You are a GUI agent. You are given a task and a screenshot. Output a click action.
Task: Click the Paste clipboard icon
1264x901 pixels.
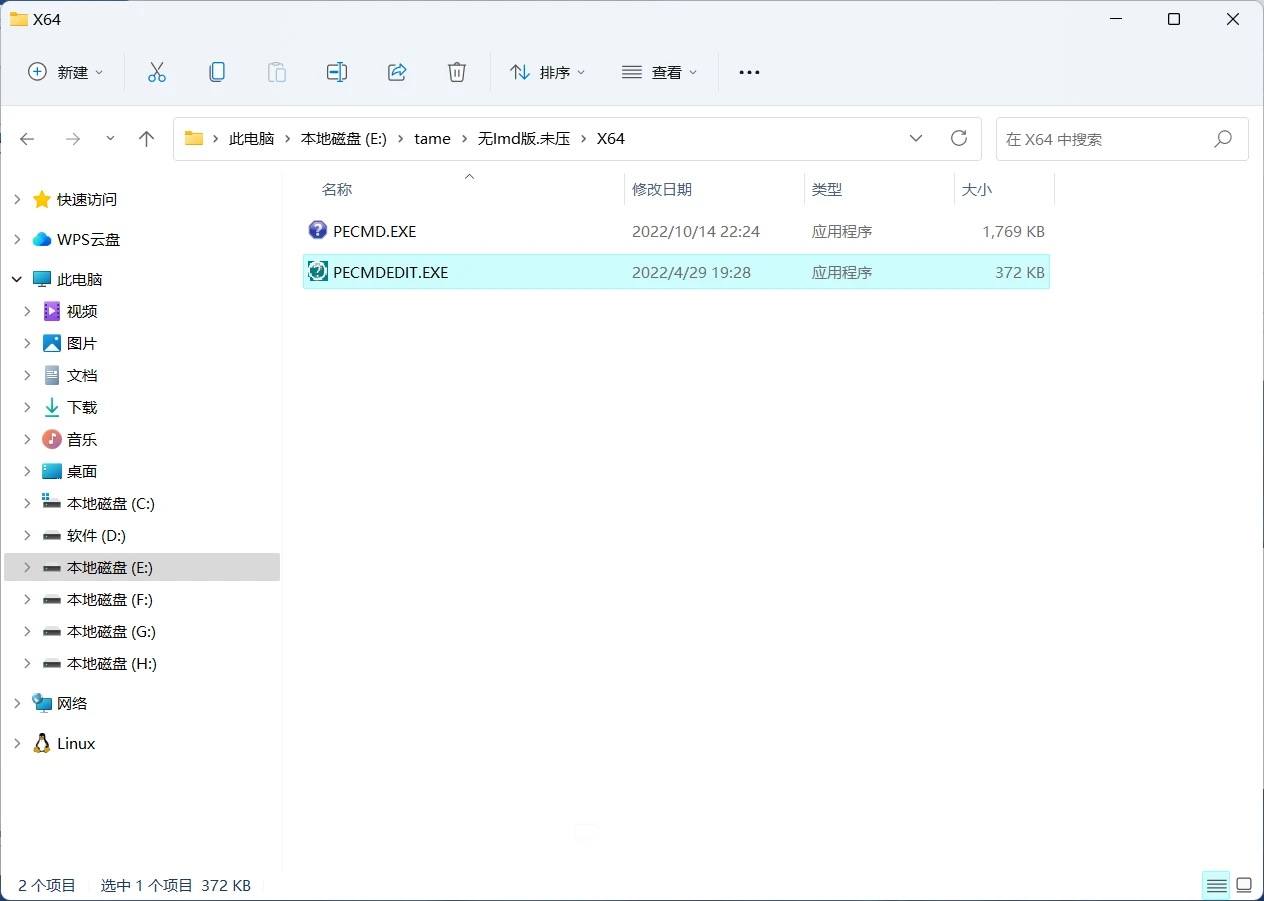[277, 72]
